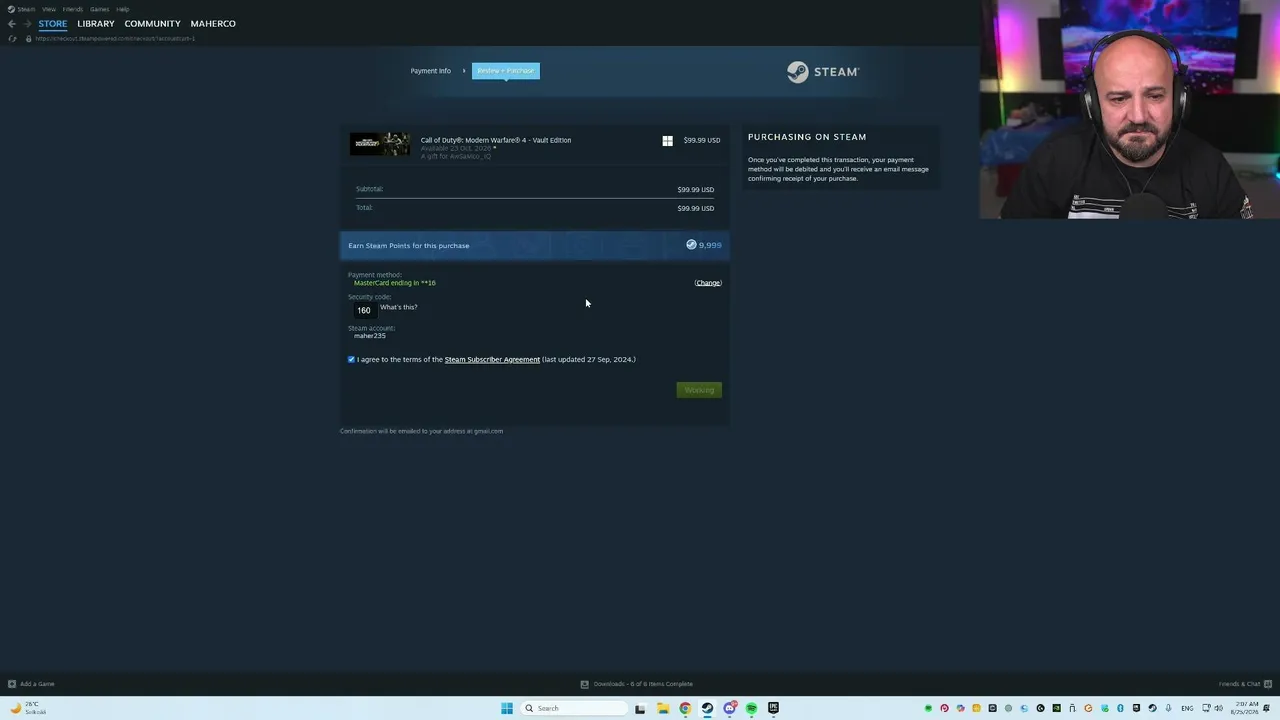Open the Help menu
This screenshot has height=720, width=1280.
(x=123, y=9)
